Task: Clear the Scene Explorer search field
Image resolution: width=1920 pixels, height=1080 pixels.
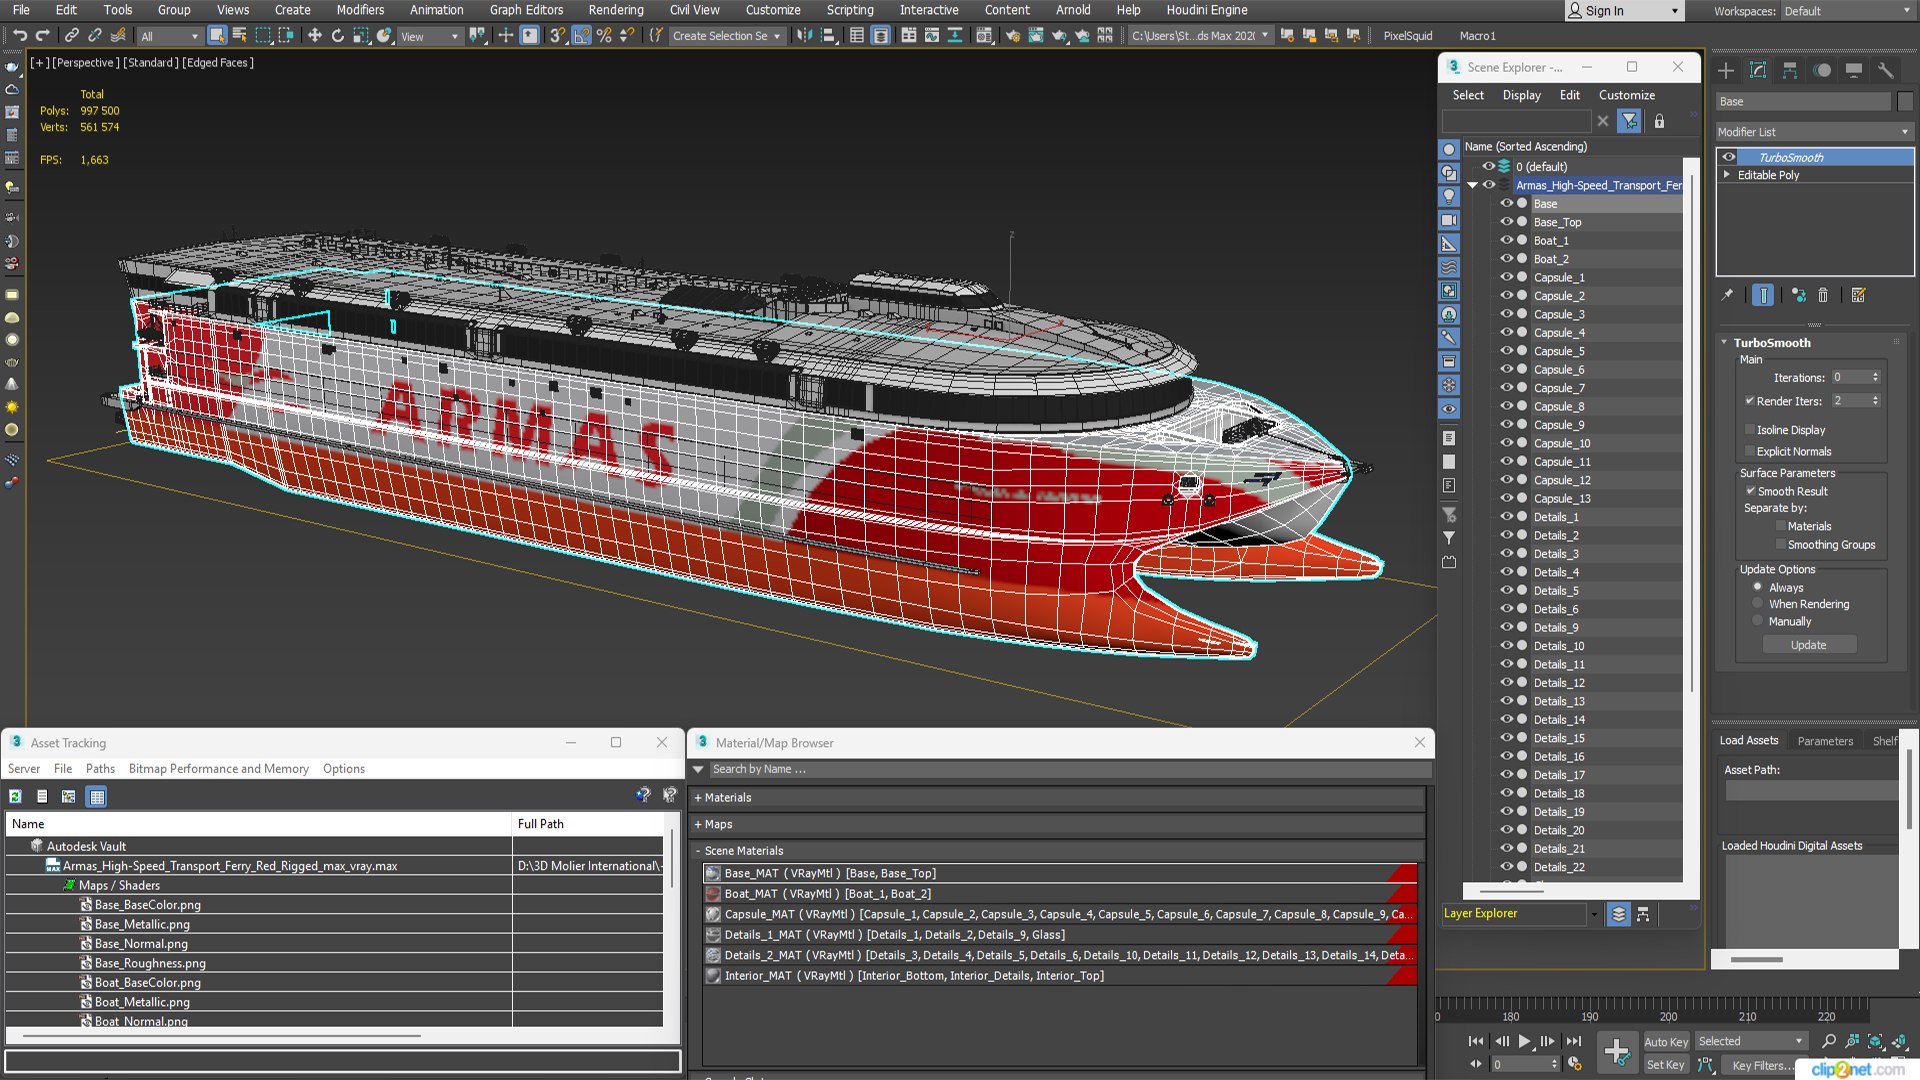Action: pos(1603,121)
